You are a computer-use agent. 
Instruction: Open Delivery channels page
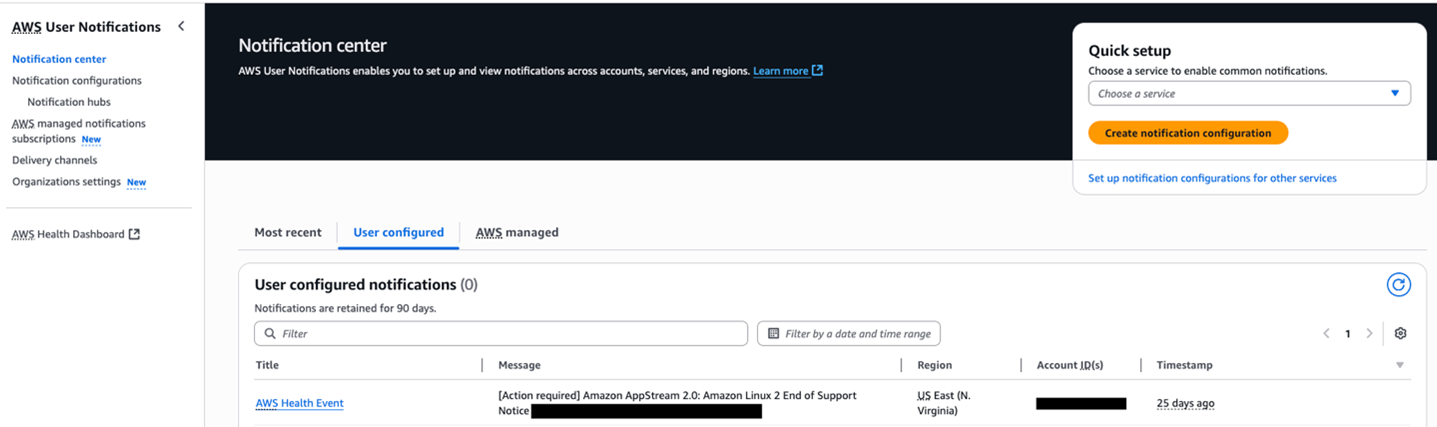[x=55, y=160]
